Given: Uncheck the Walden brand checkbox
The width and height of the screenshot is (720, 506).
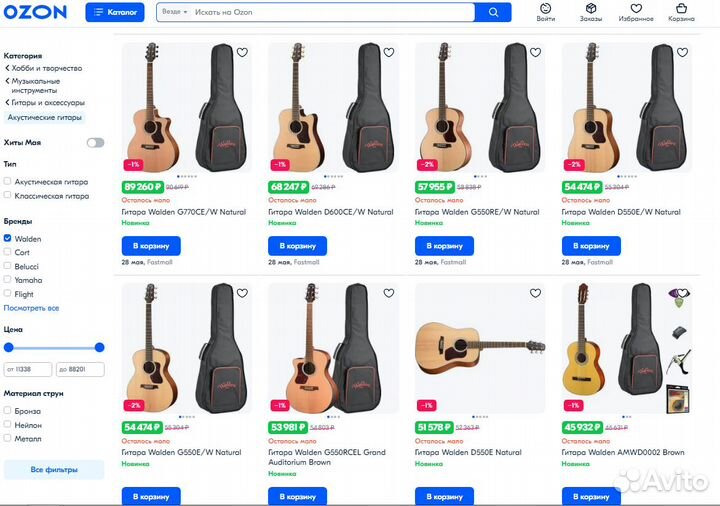Looking at the screenshot, I should pos(8,239).
